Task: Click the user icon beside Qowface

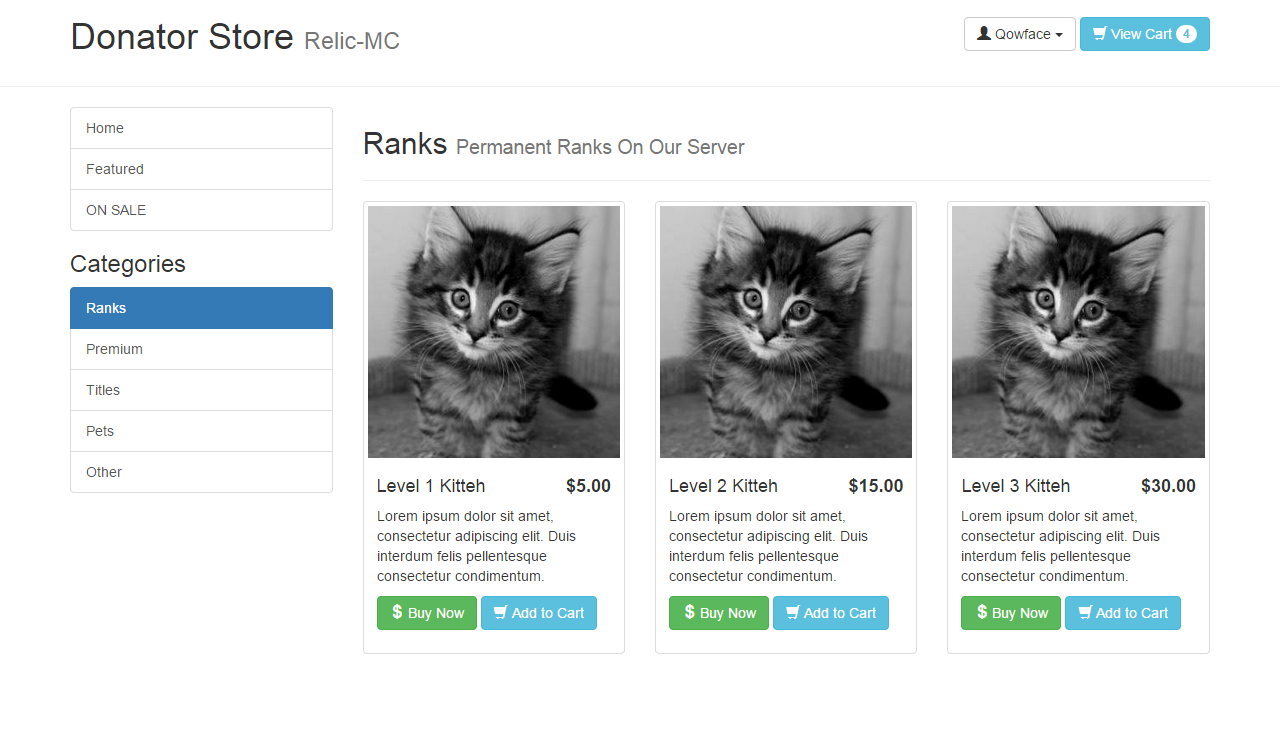Action: coord(984,34)
